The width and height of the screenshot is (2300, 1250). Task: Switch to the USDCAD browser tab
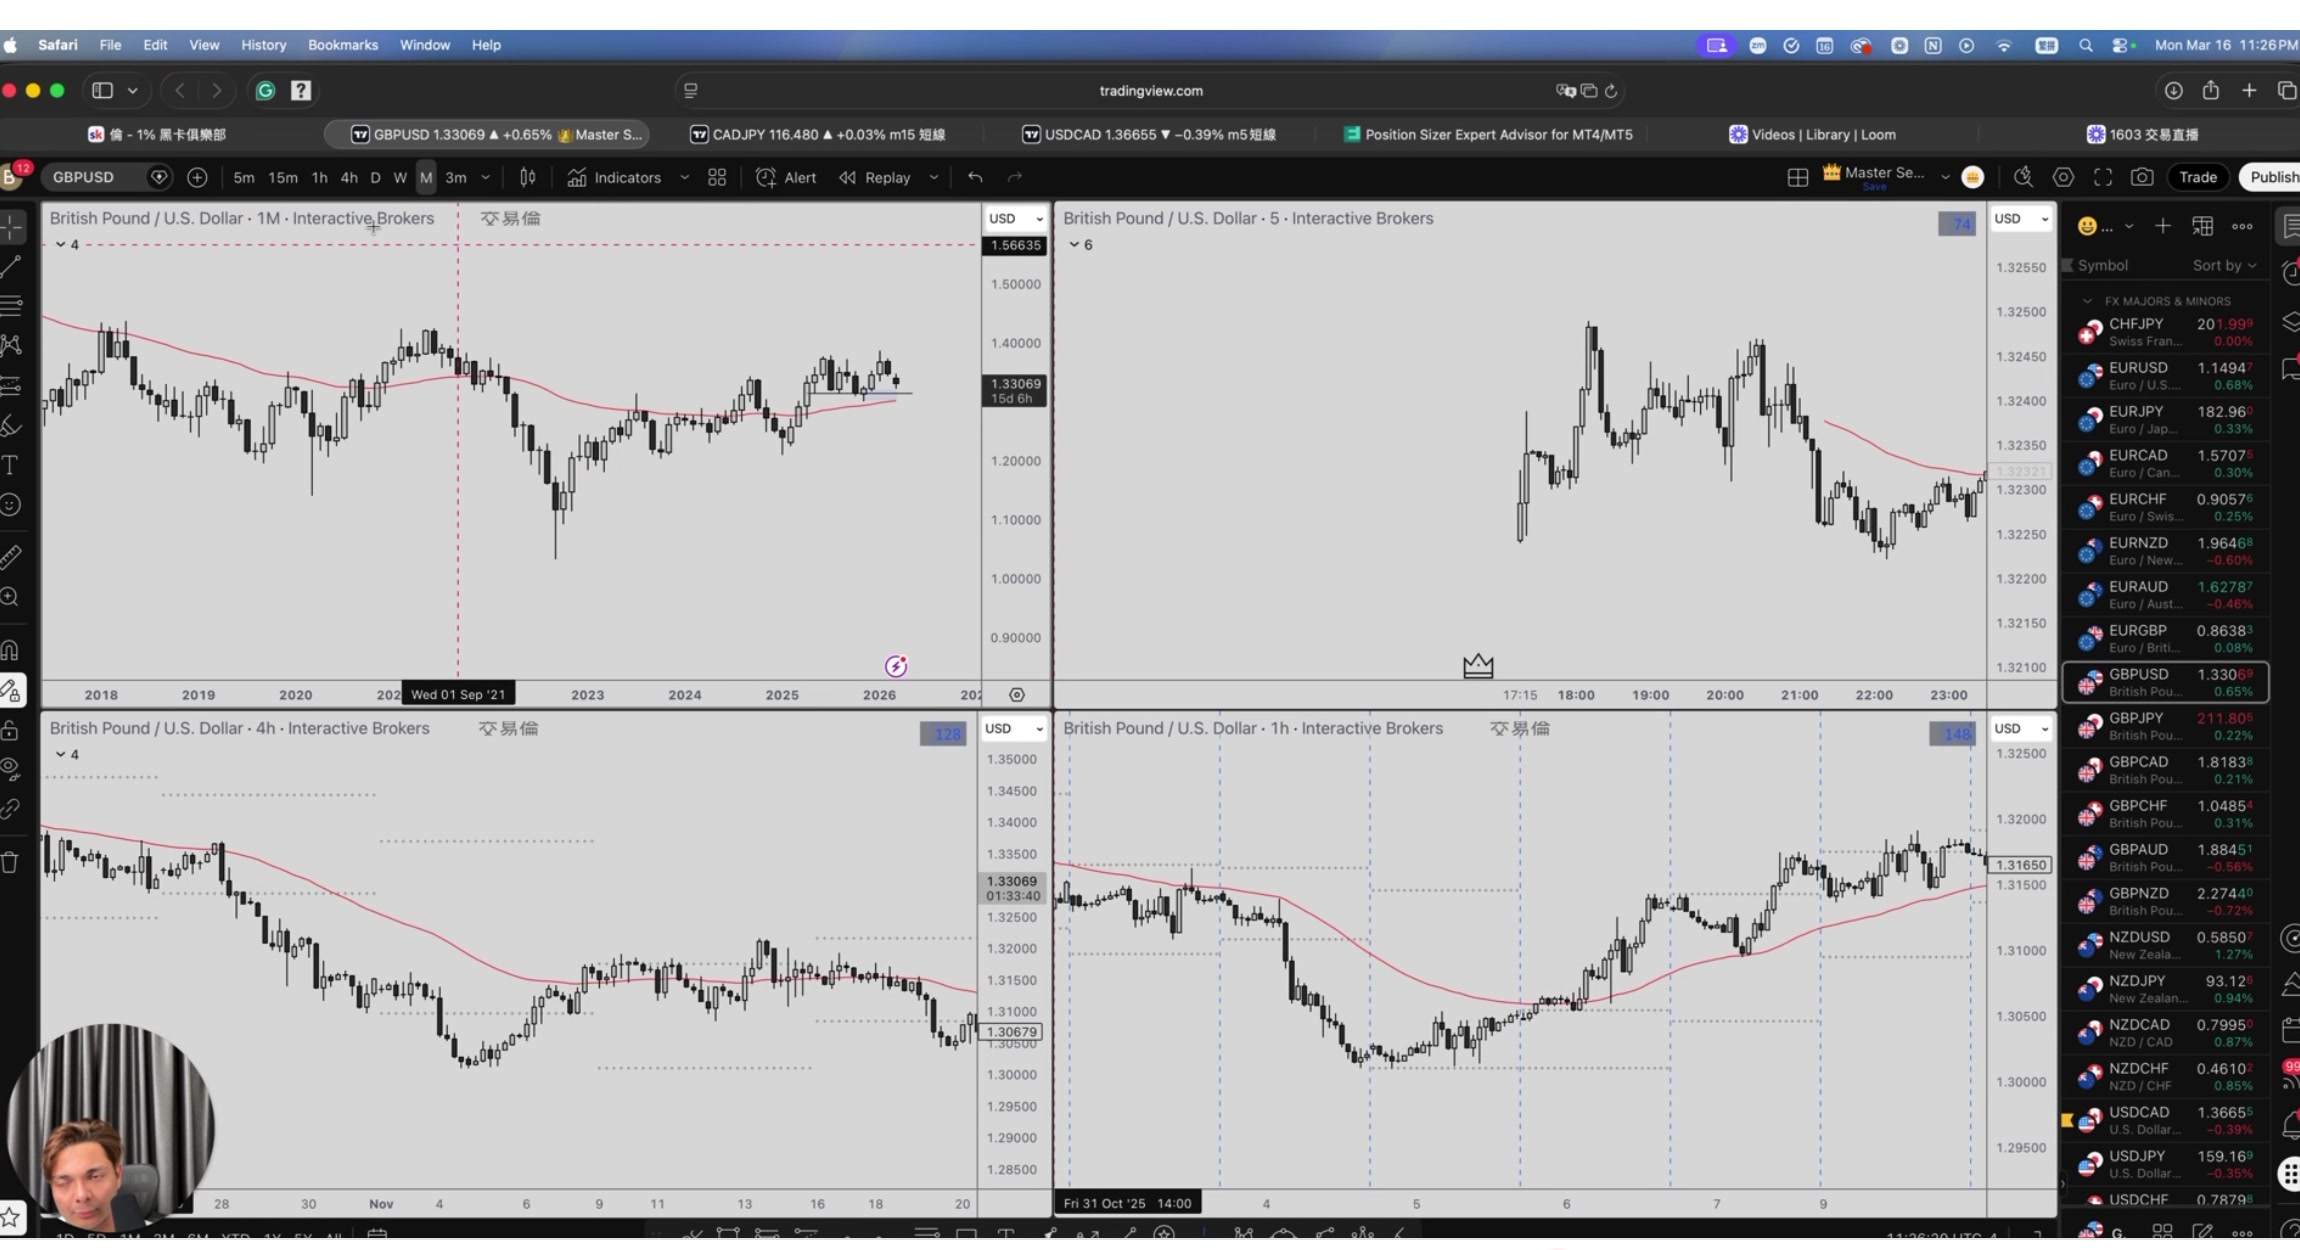tap(1149, 134)
